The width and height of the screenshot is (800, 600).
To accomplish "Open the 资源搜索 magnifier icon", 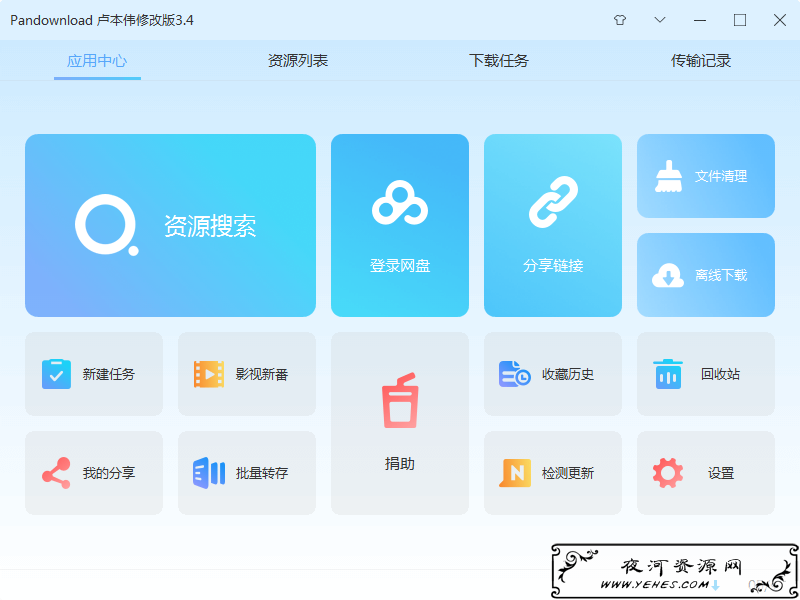I will [106, 224].
